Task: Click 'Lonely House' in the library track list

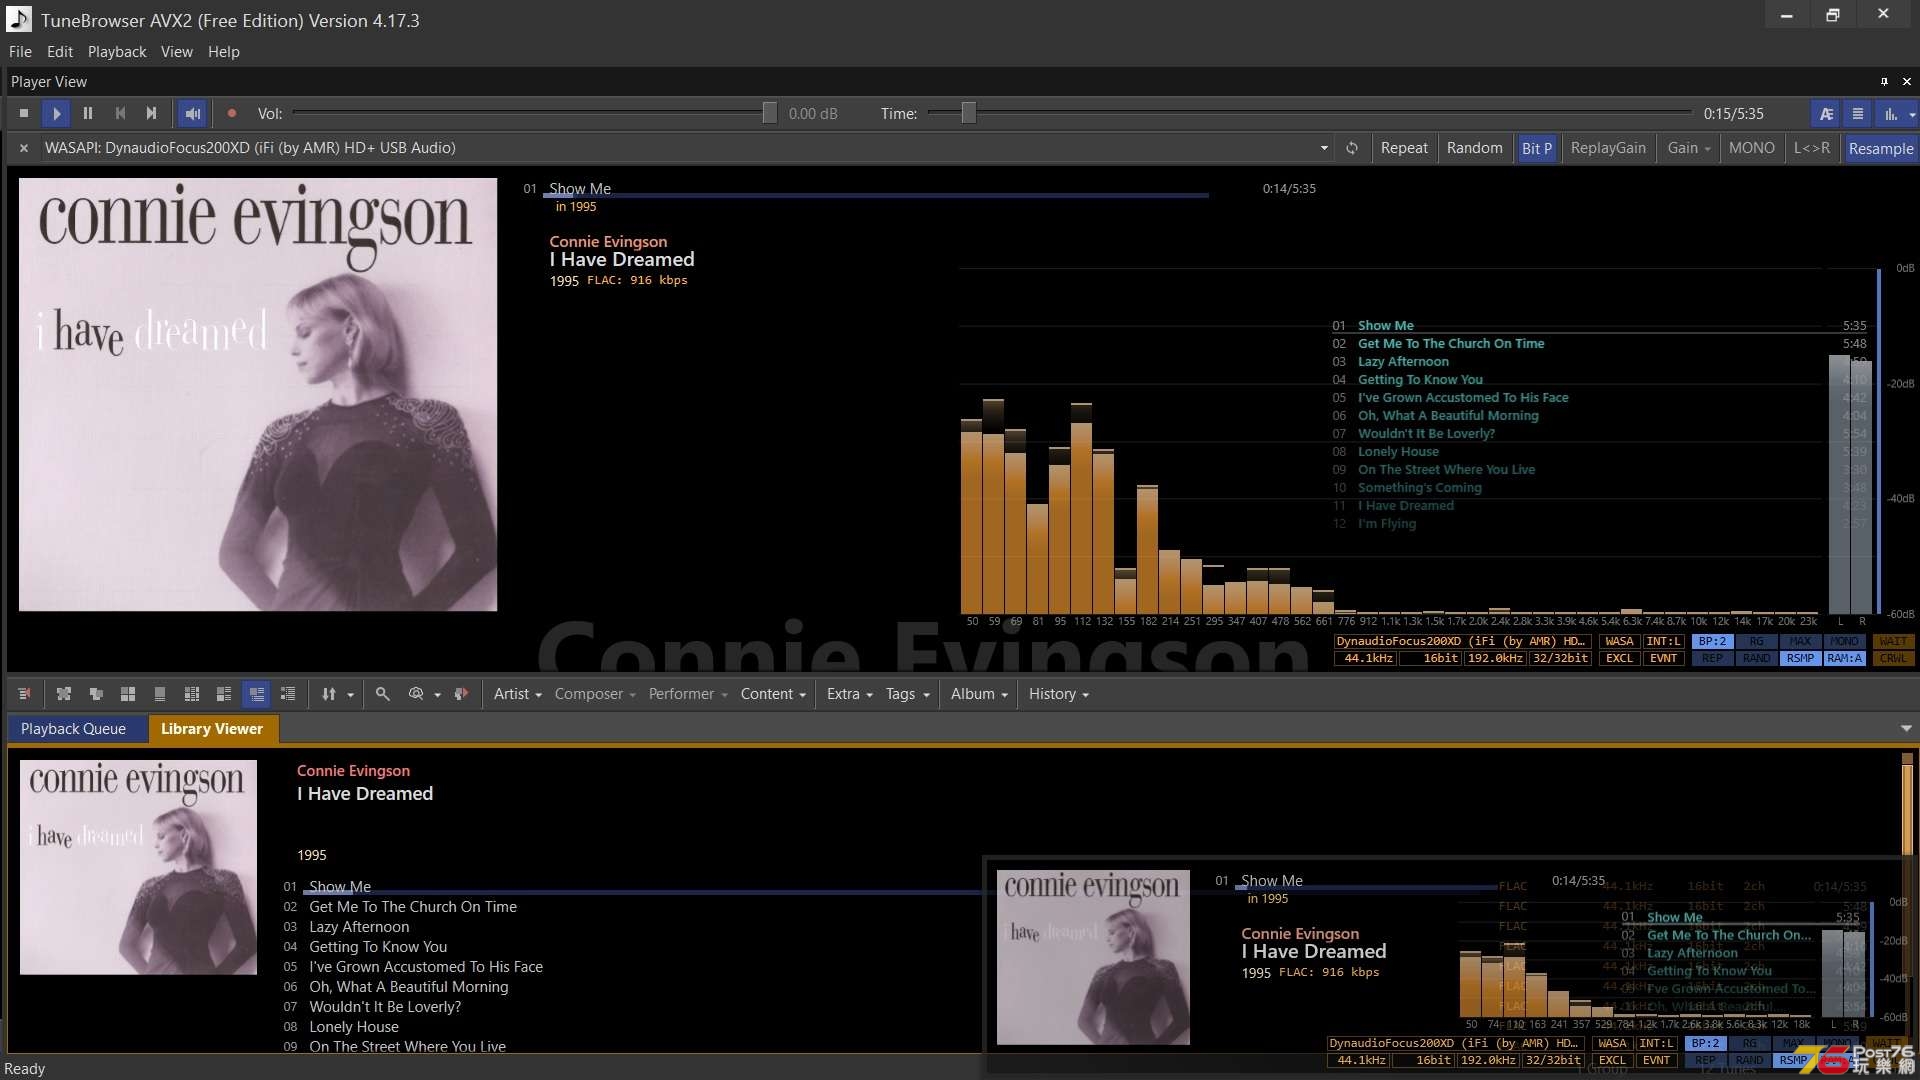Action: click(354, 1027)
